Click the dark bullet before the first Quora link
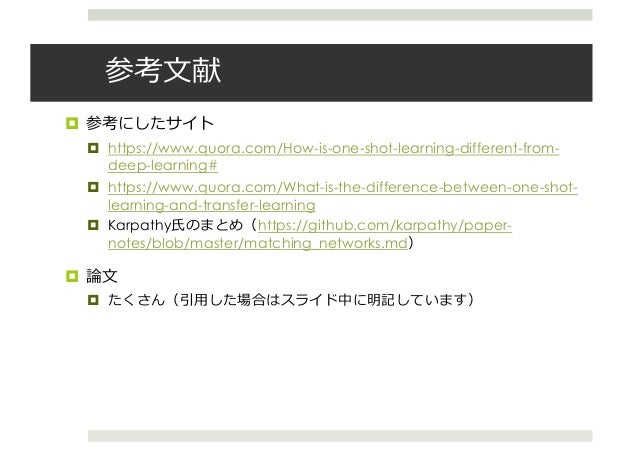 pyautogui.click(x=93, y=148)
